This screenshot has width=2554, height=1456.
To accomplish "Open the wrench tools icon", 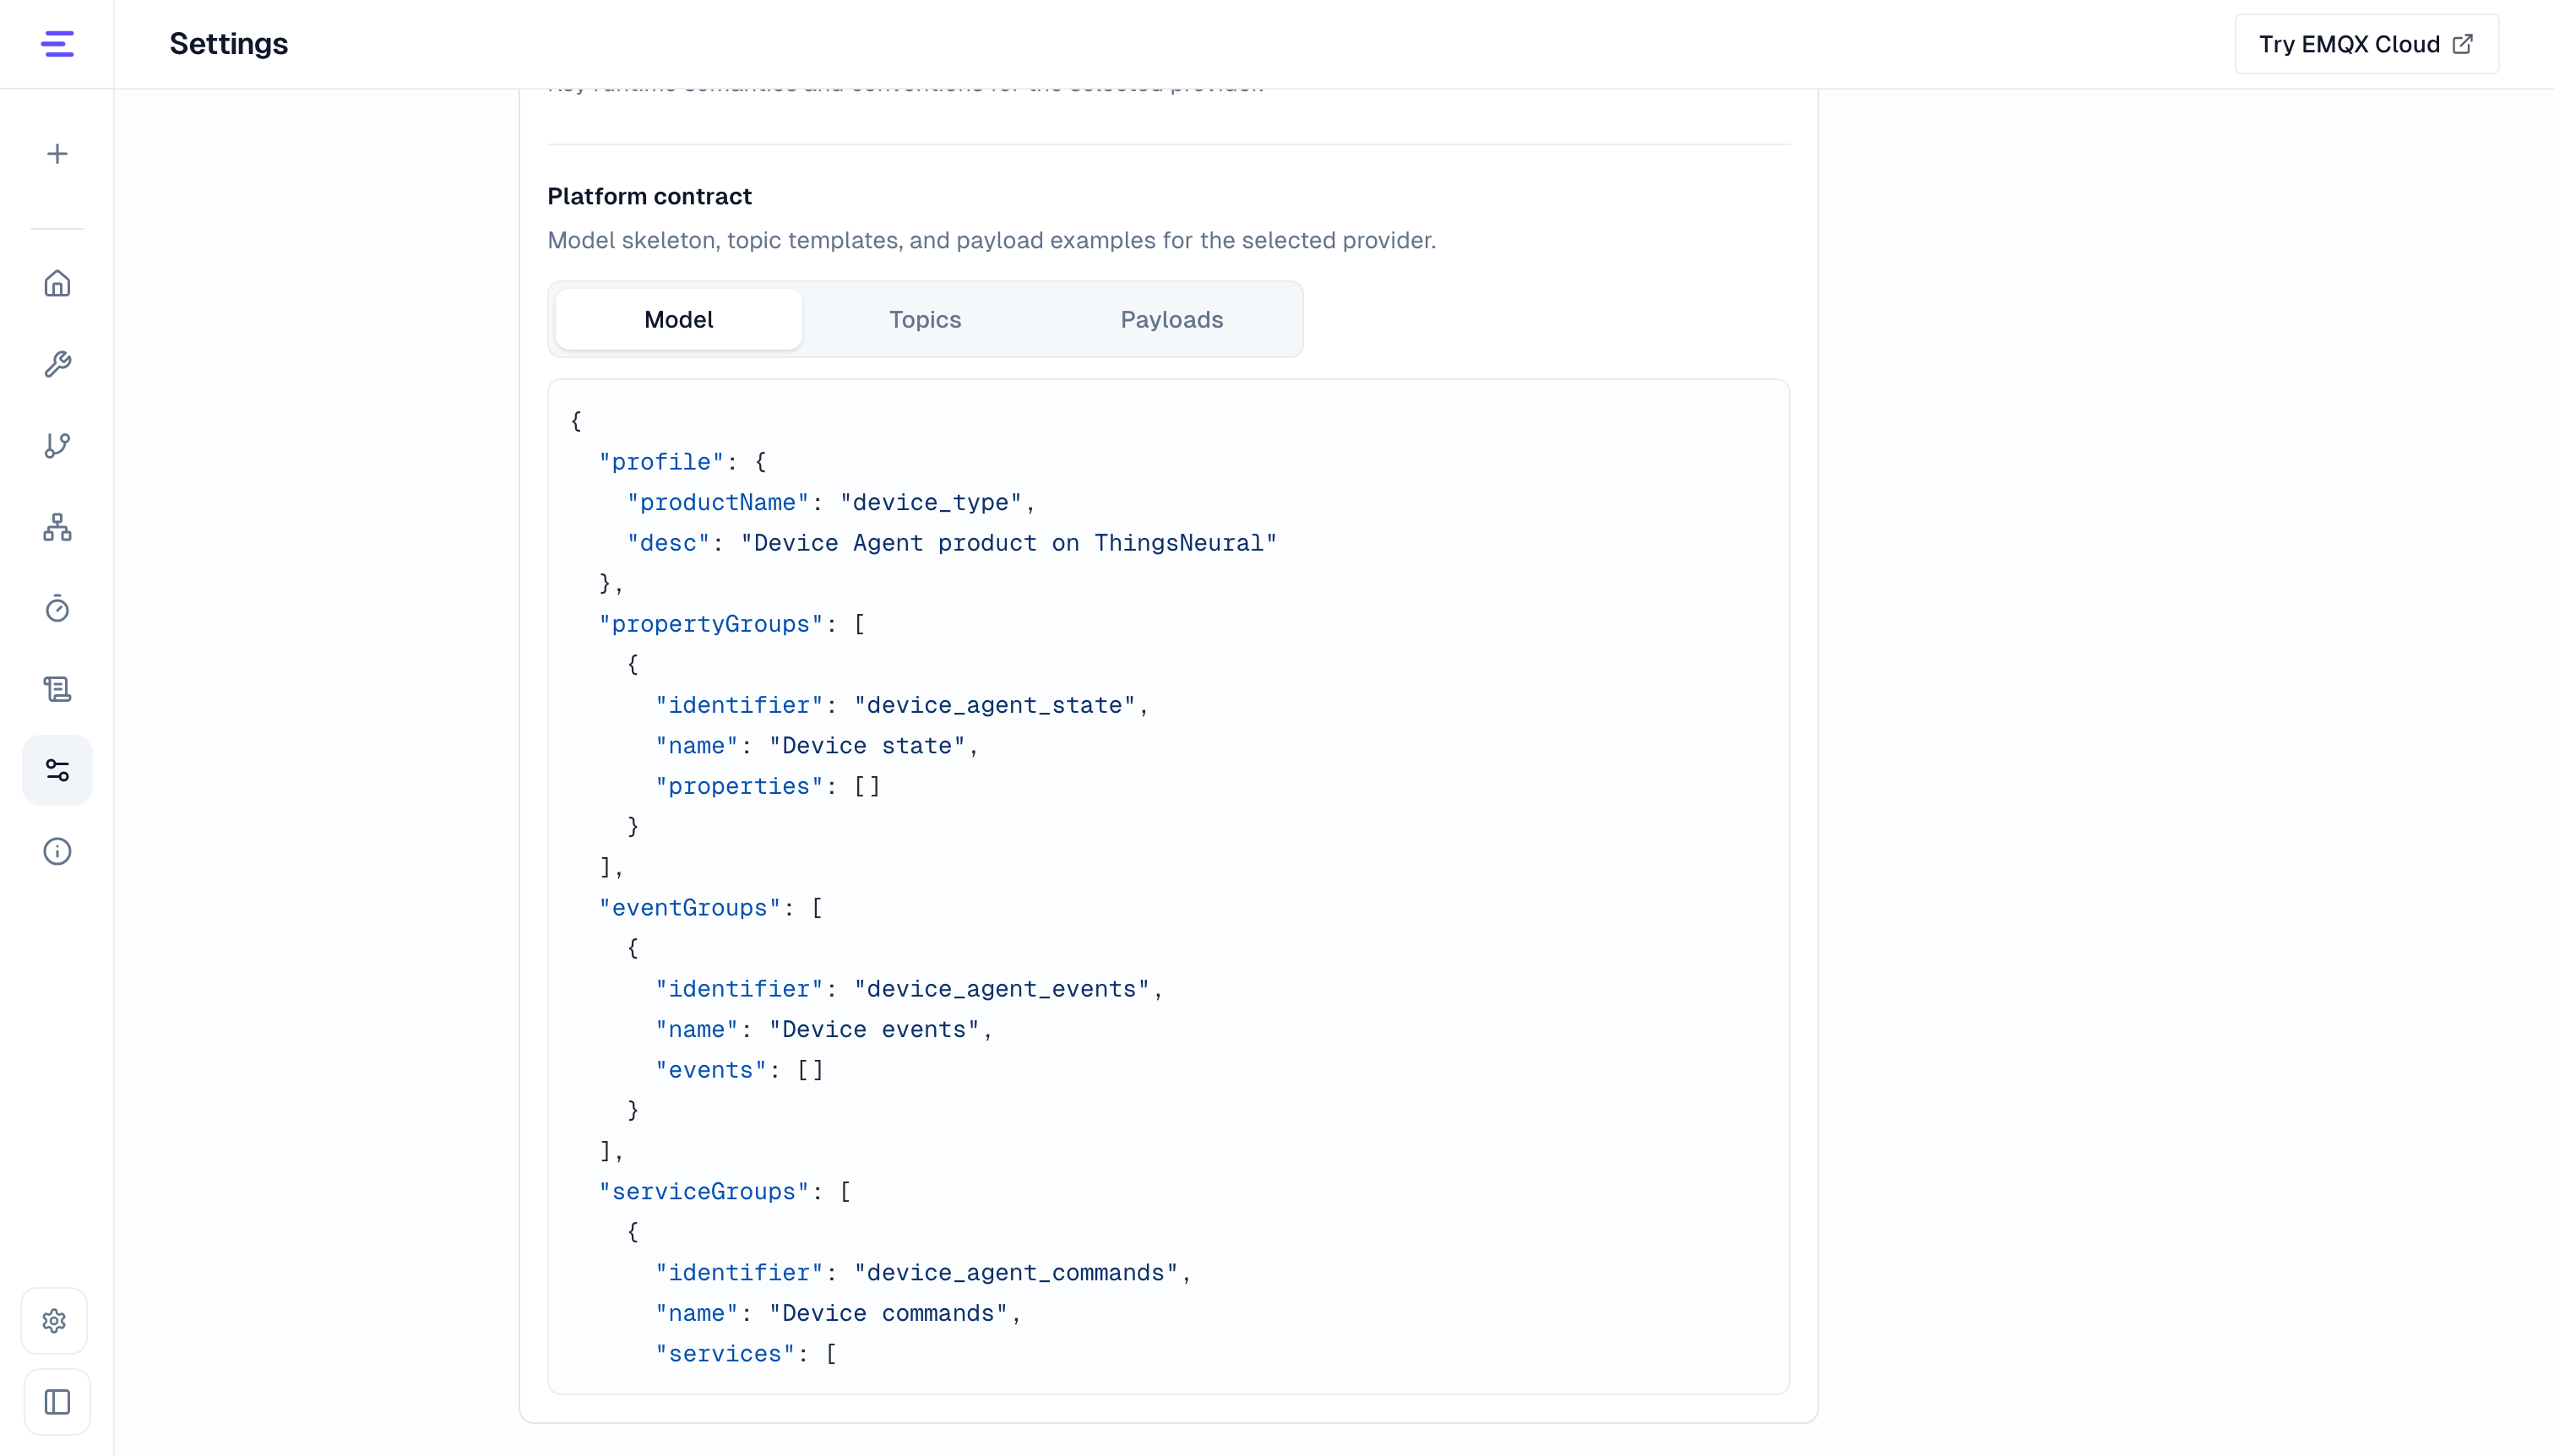I will coord(57,364).
